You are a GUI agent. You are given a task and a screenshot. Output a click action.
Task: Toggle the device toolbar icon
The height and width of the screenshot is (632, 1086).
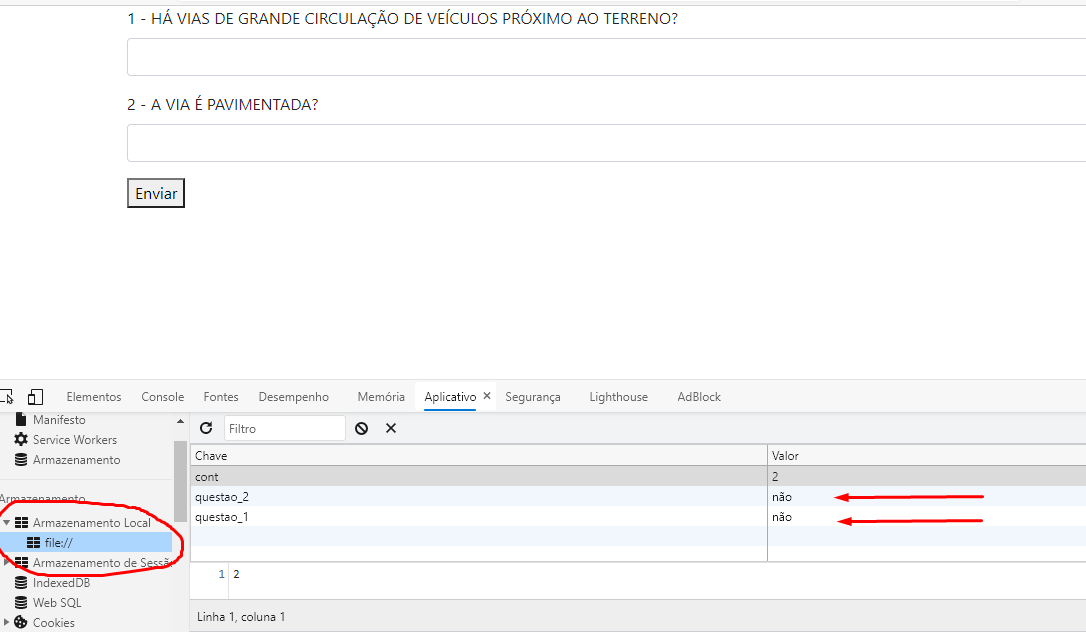[35, 397]
